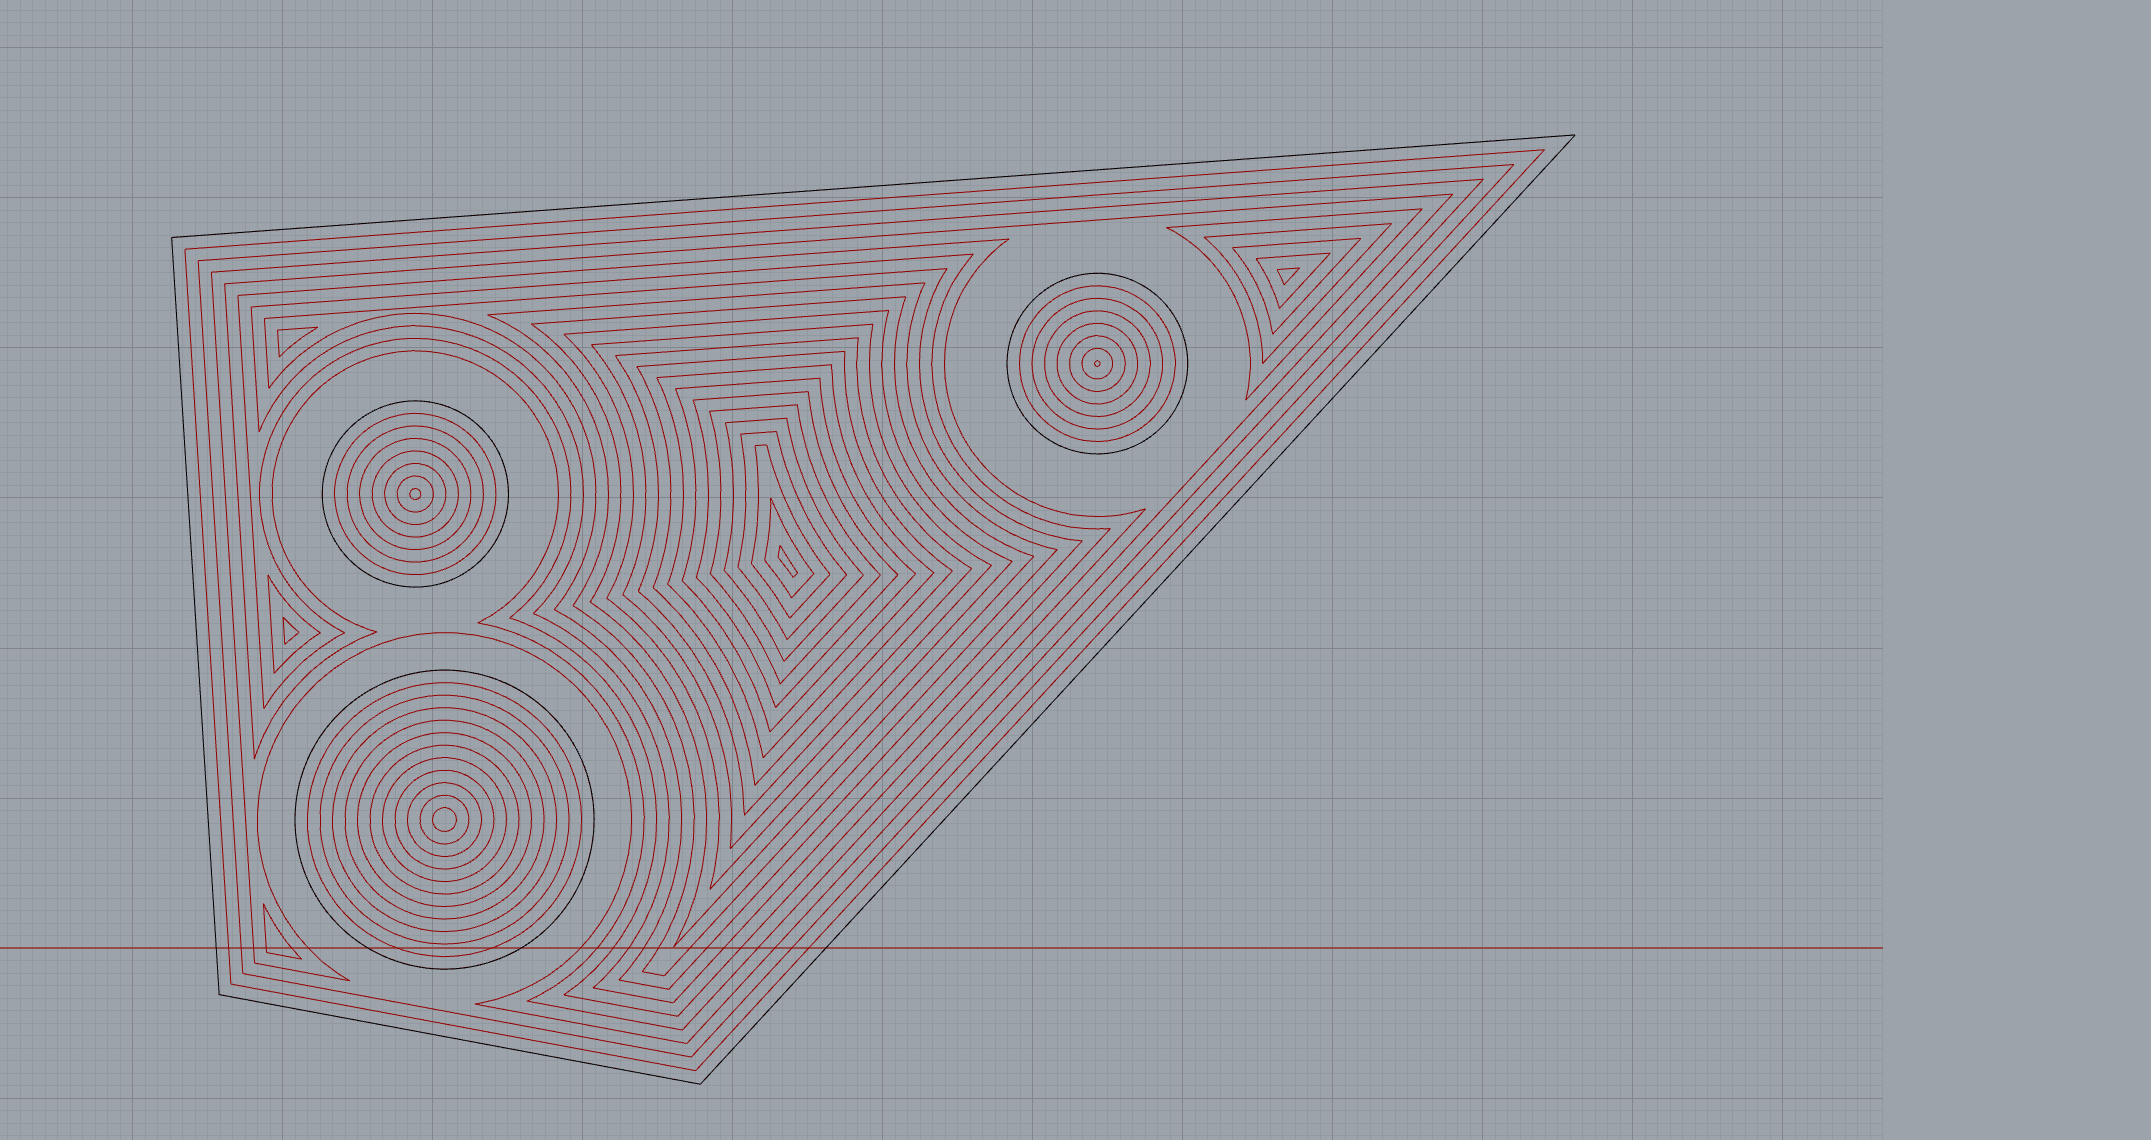The height and width of the screenshot is (1140, 2151).
Task: Click the empty gray area right of the grid
Action: coord(2015,570)
